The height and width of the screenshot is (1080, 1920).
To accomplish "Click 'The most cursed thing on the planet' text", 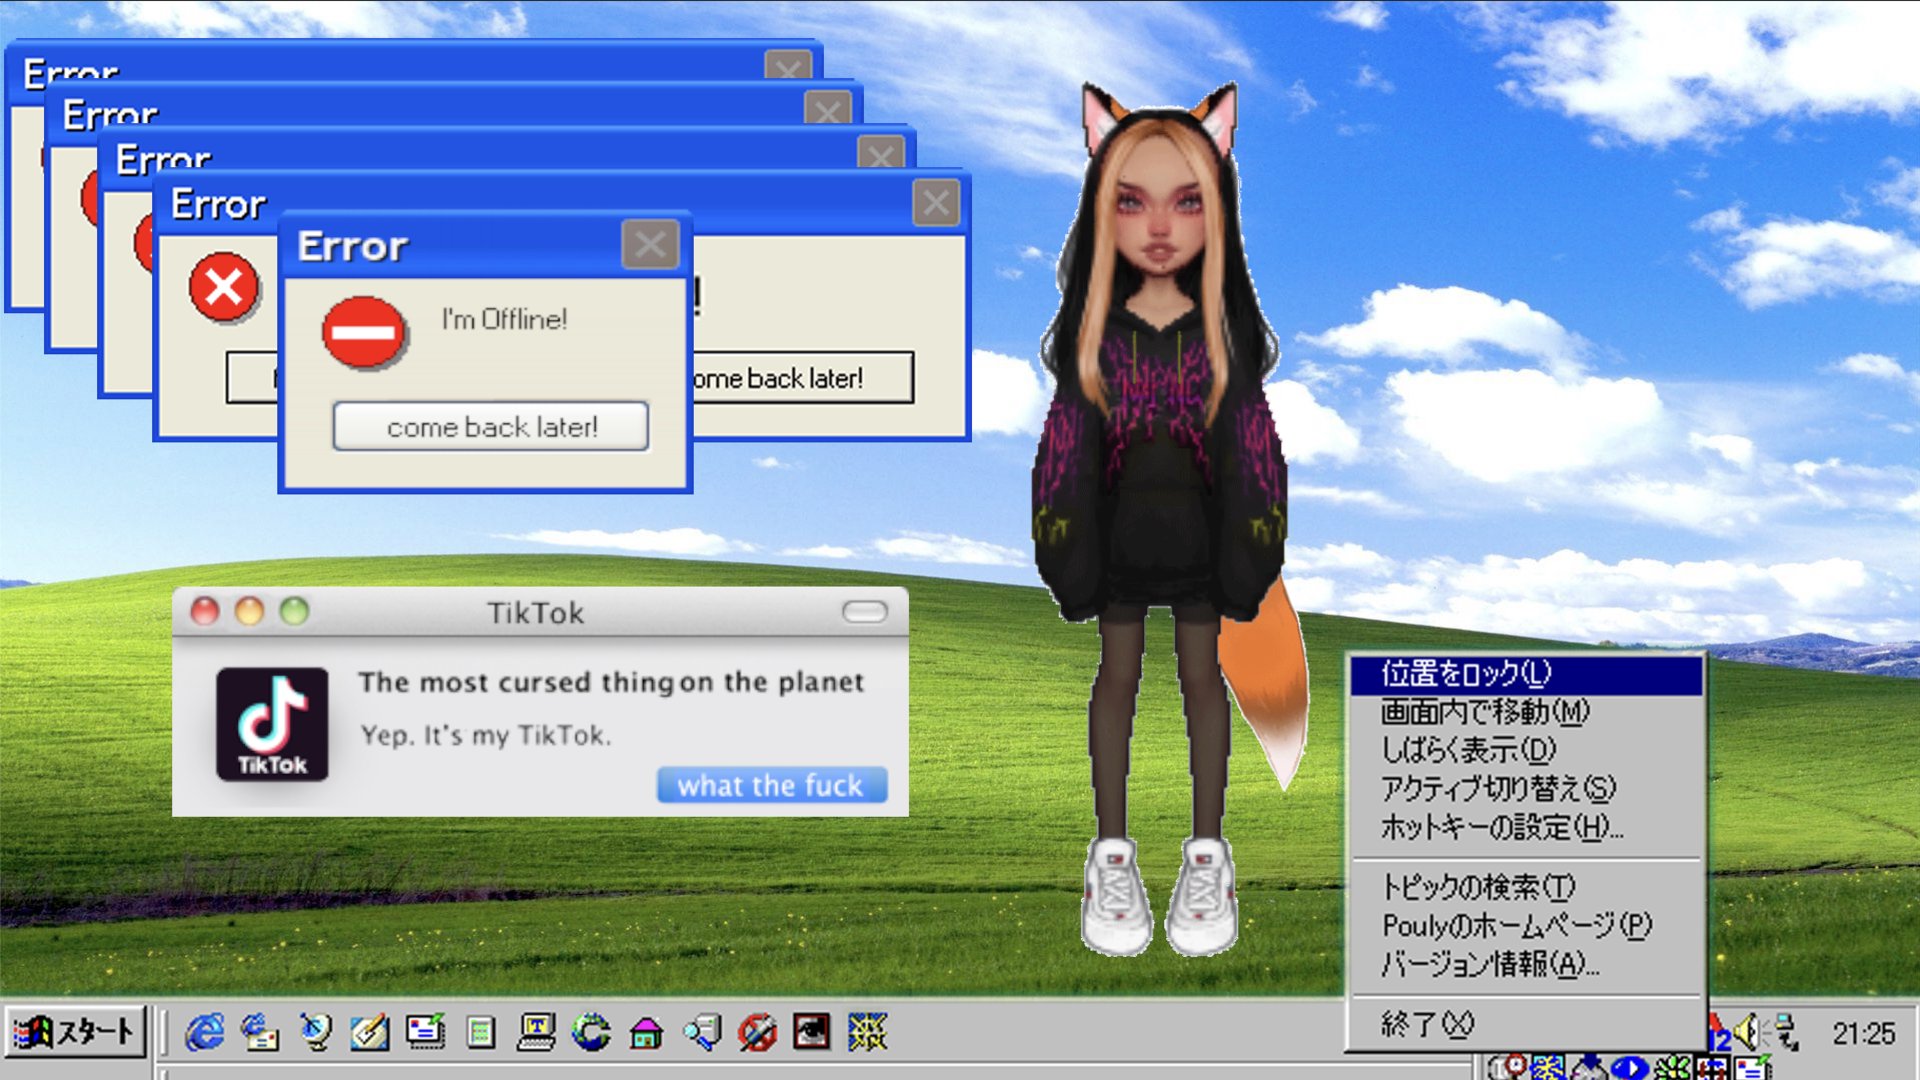I will coord(611,682).
